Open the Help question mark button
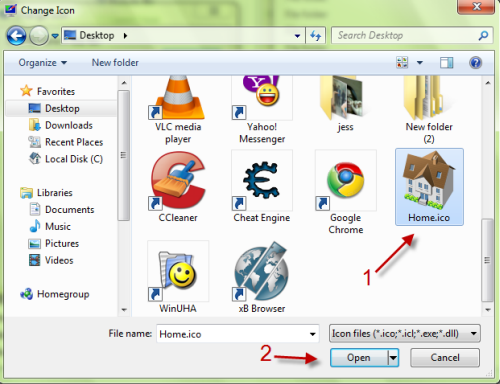 [475, 62]
